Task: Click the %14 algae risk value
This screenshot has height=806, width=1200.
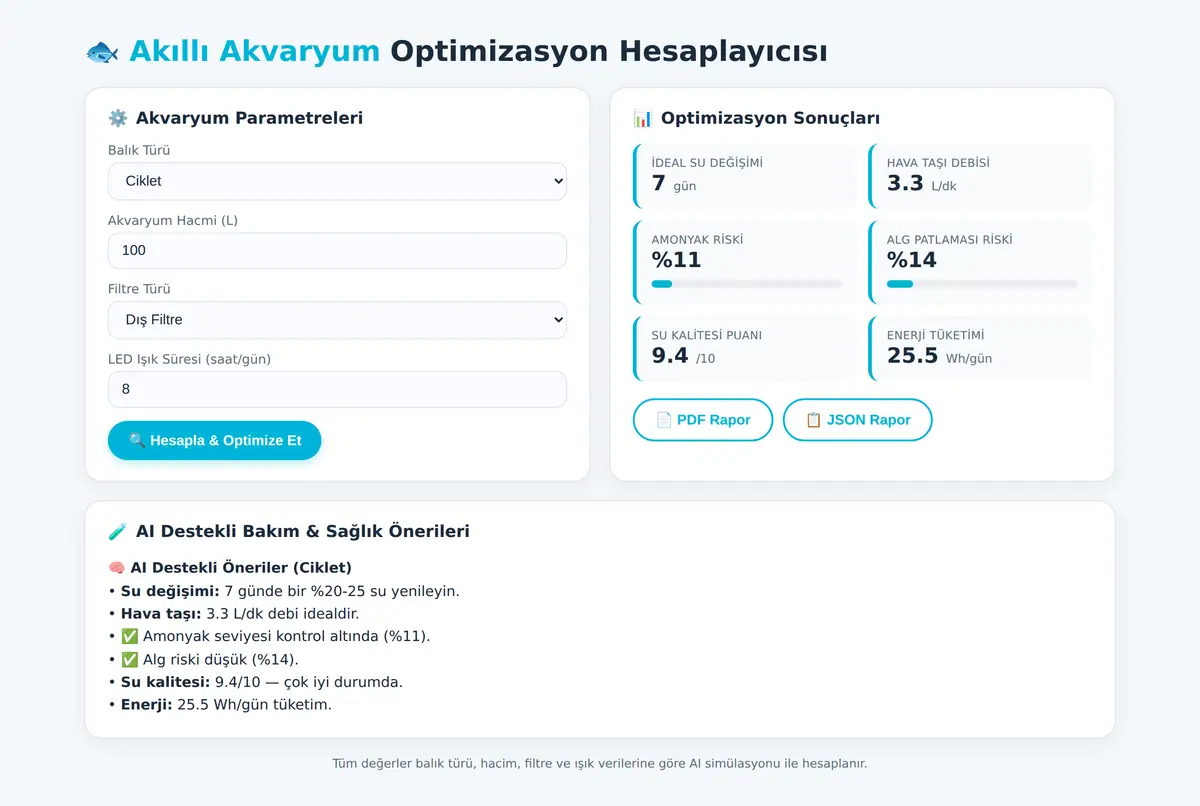Action: (912, 260)
